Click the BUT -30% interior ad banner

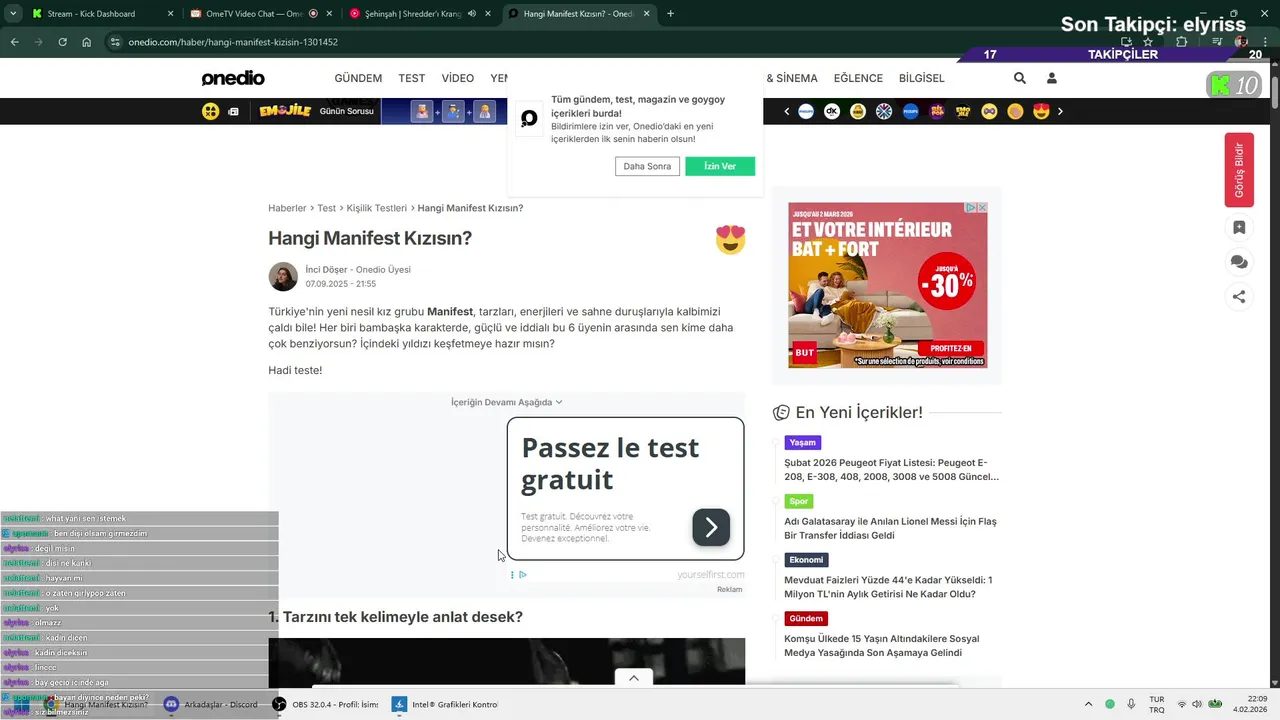click(x=887, y=285)
